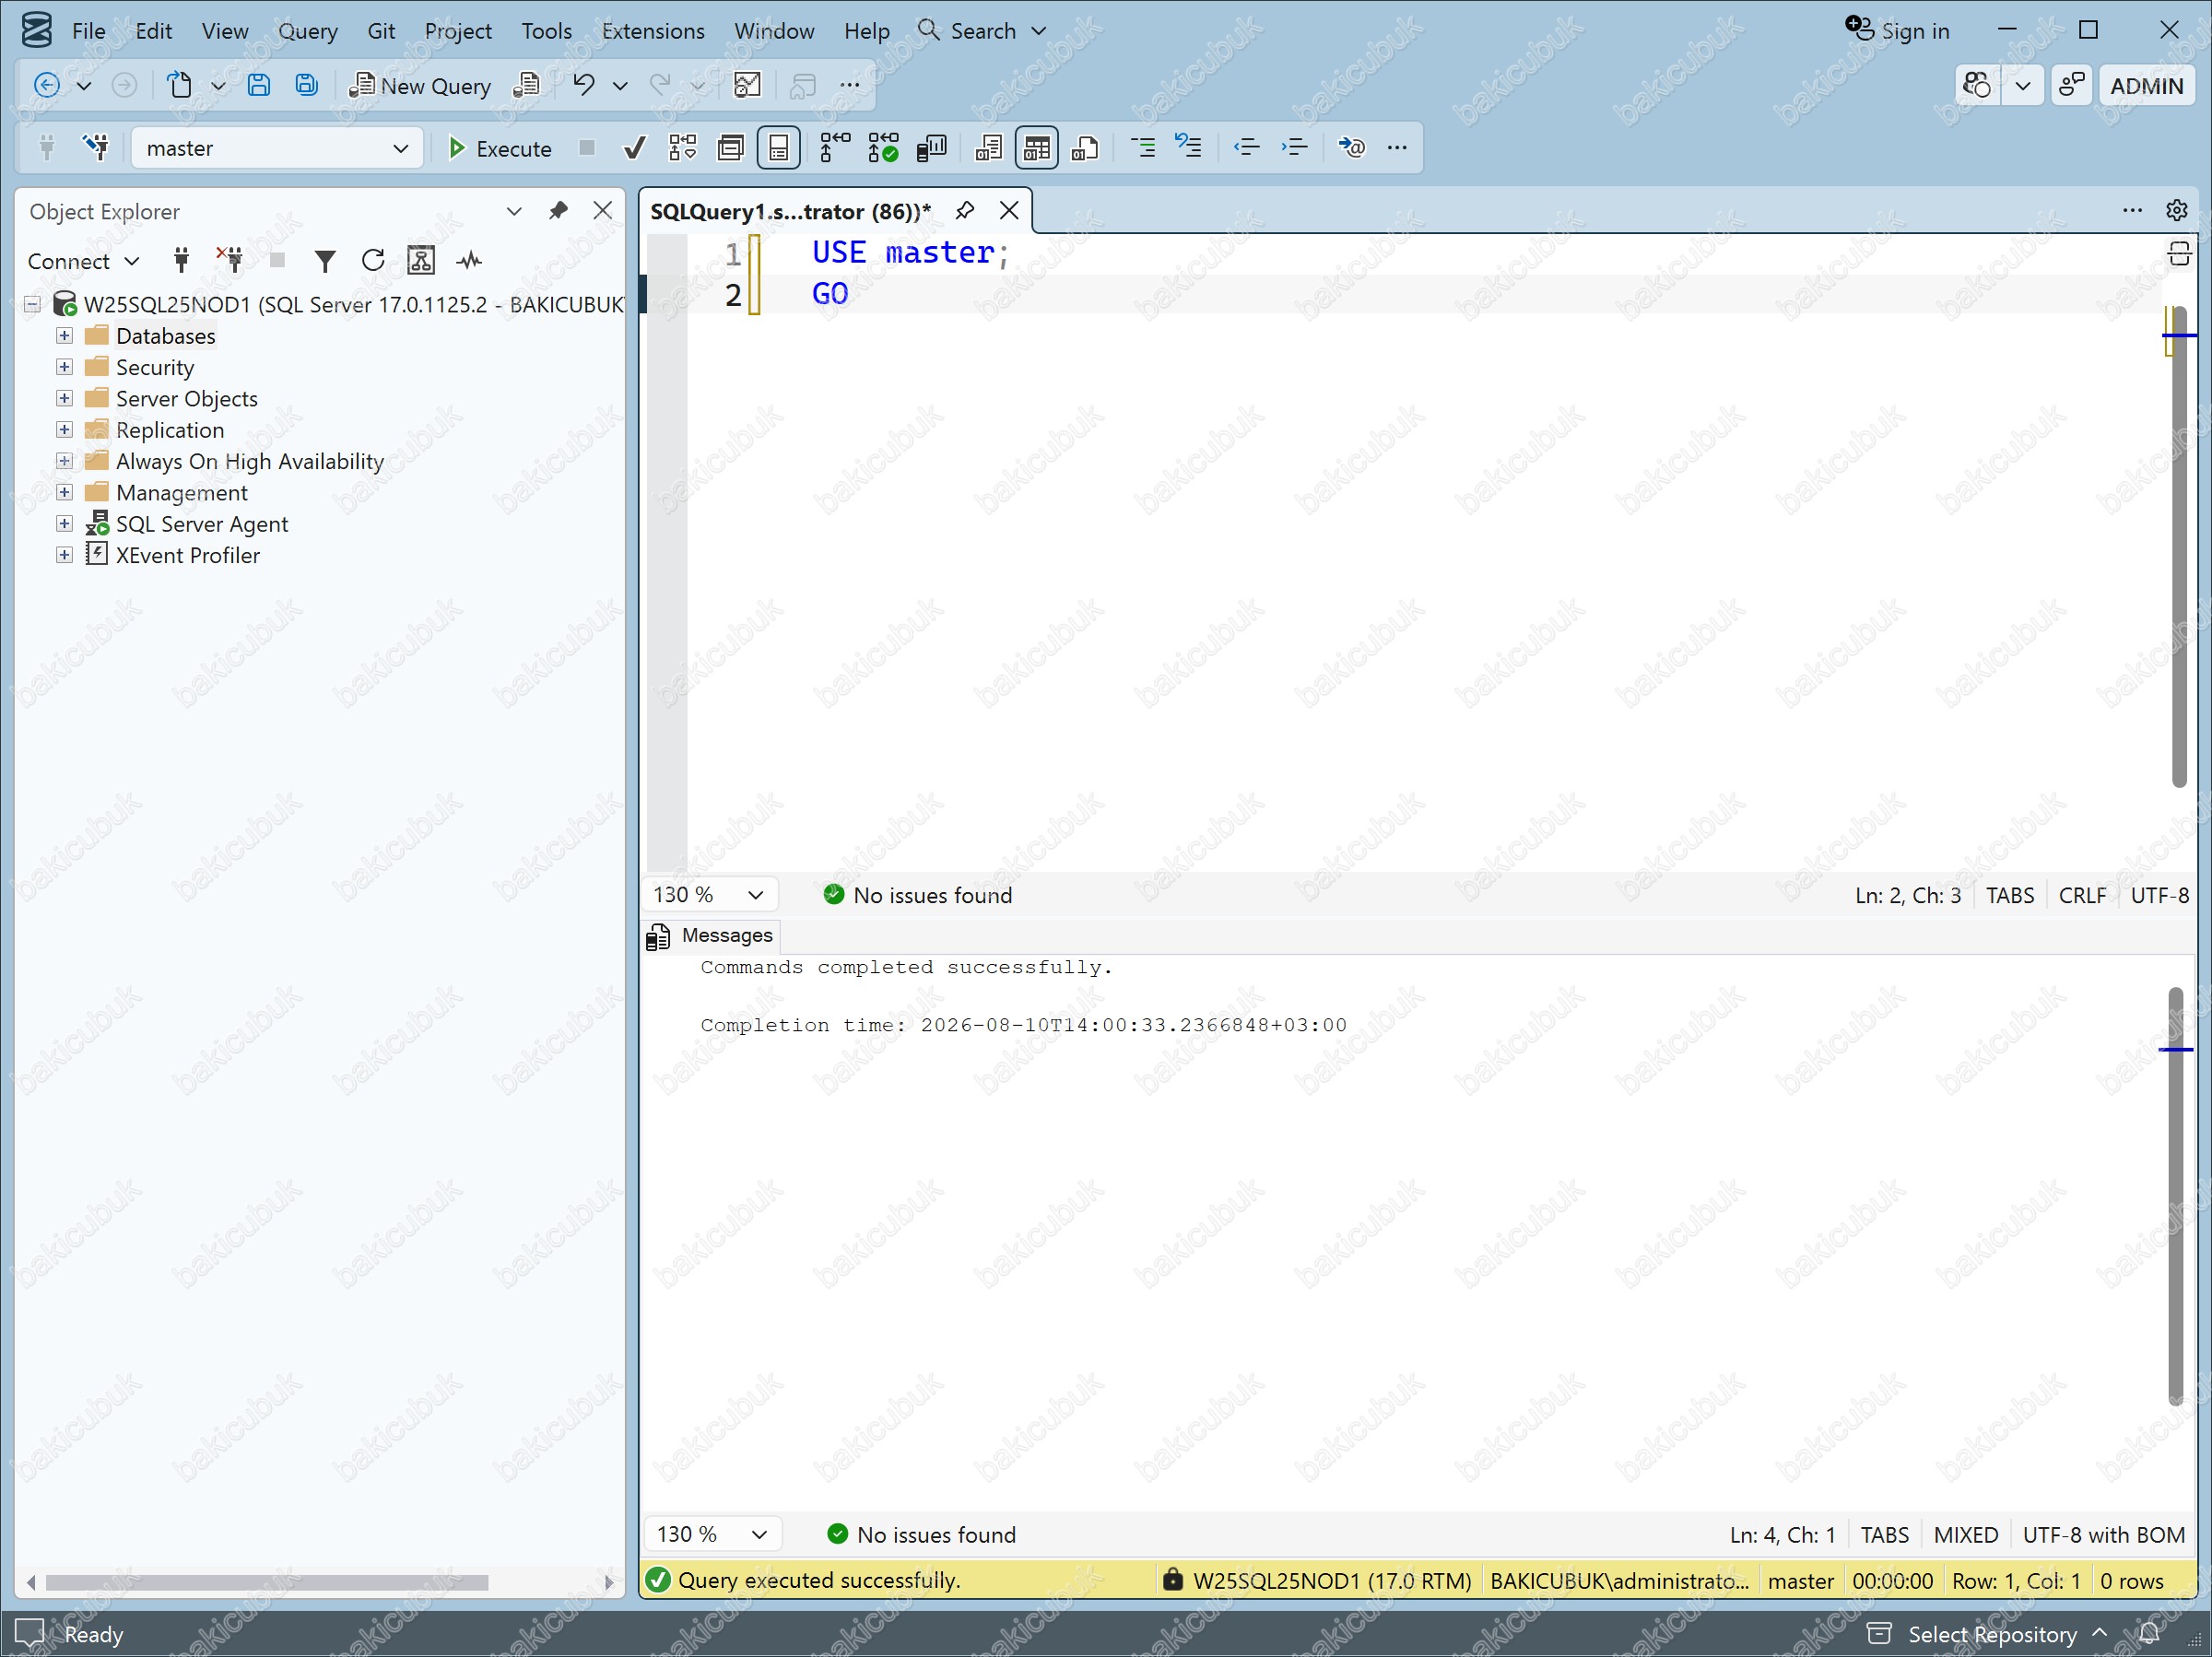Parse the query with the checkmark icon
This screenshot has height=1657, width=2212.
[634, 148]
